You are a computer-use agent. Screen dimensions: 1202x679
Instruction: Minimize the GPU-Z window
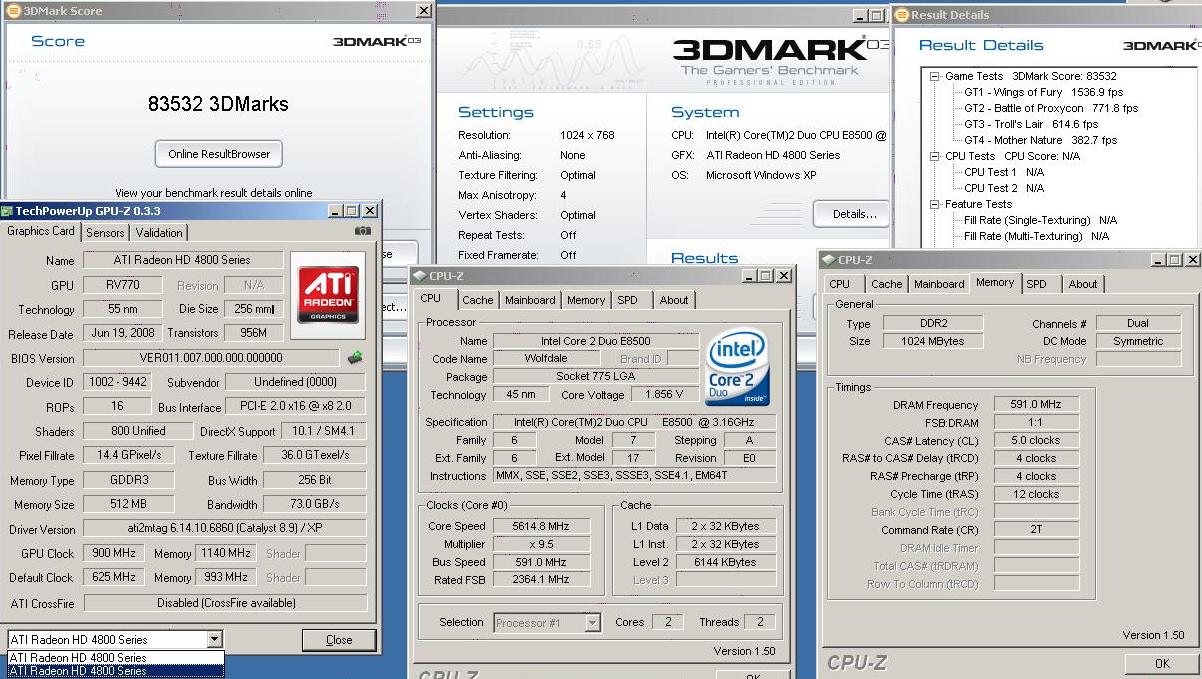point(333,211)
